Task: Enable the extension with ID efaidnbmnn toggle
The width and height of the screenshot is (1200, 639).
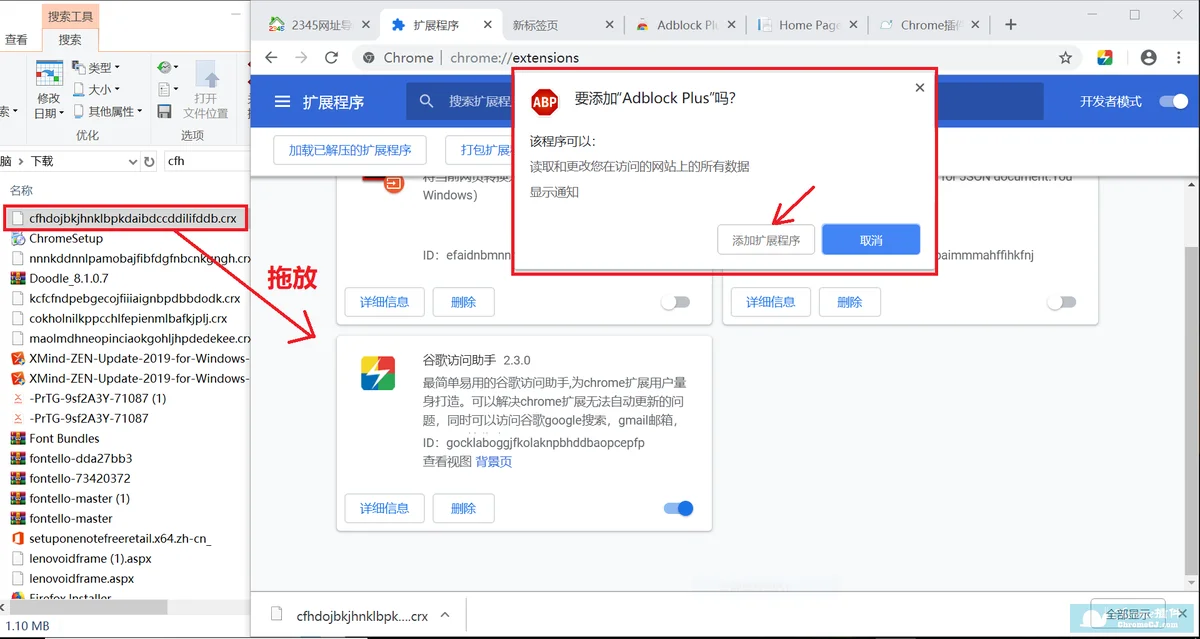Action: coord(675,302)
